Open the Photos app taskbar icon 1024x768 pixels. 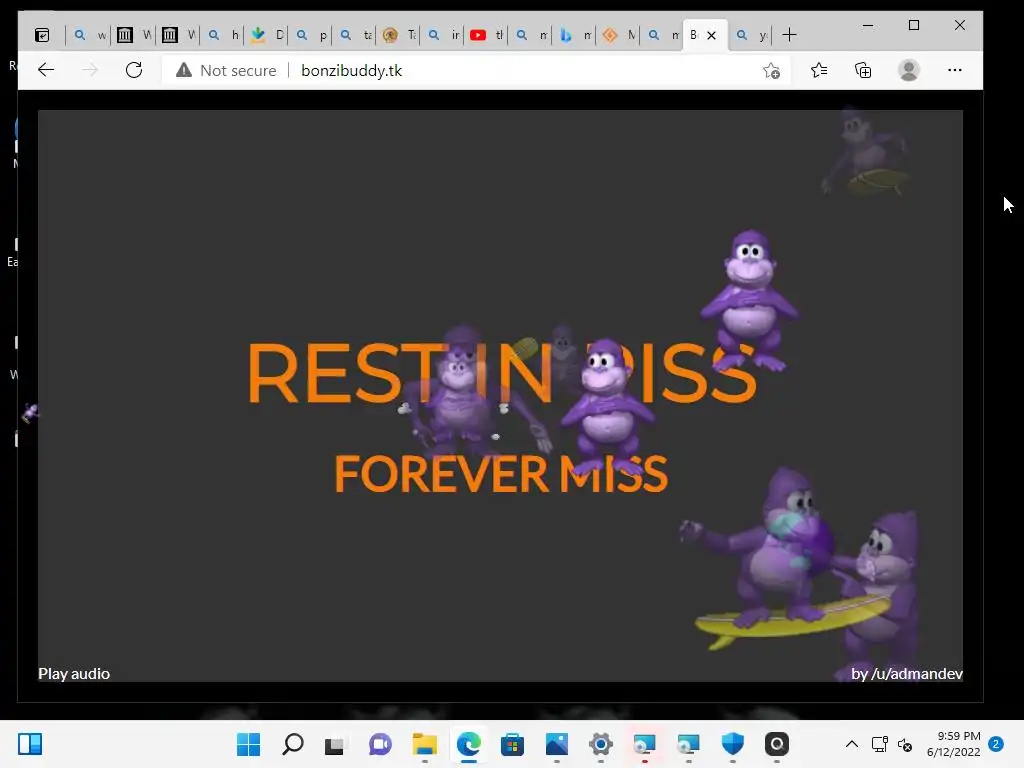pyautogui.click(x=556, y=744)
